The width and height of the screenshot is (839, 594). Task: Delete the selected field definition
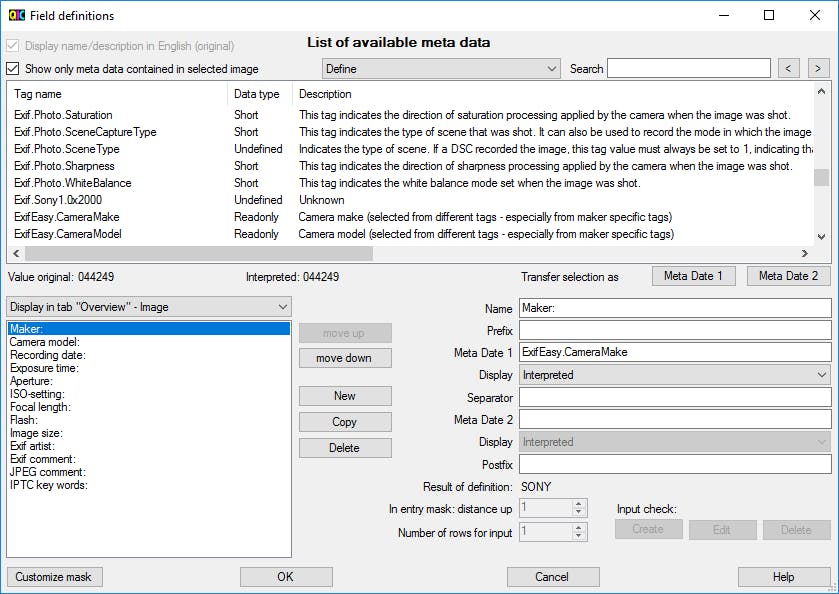point(345,448)
